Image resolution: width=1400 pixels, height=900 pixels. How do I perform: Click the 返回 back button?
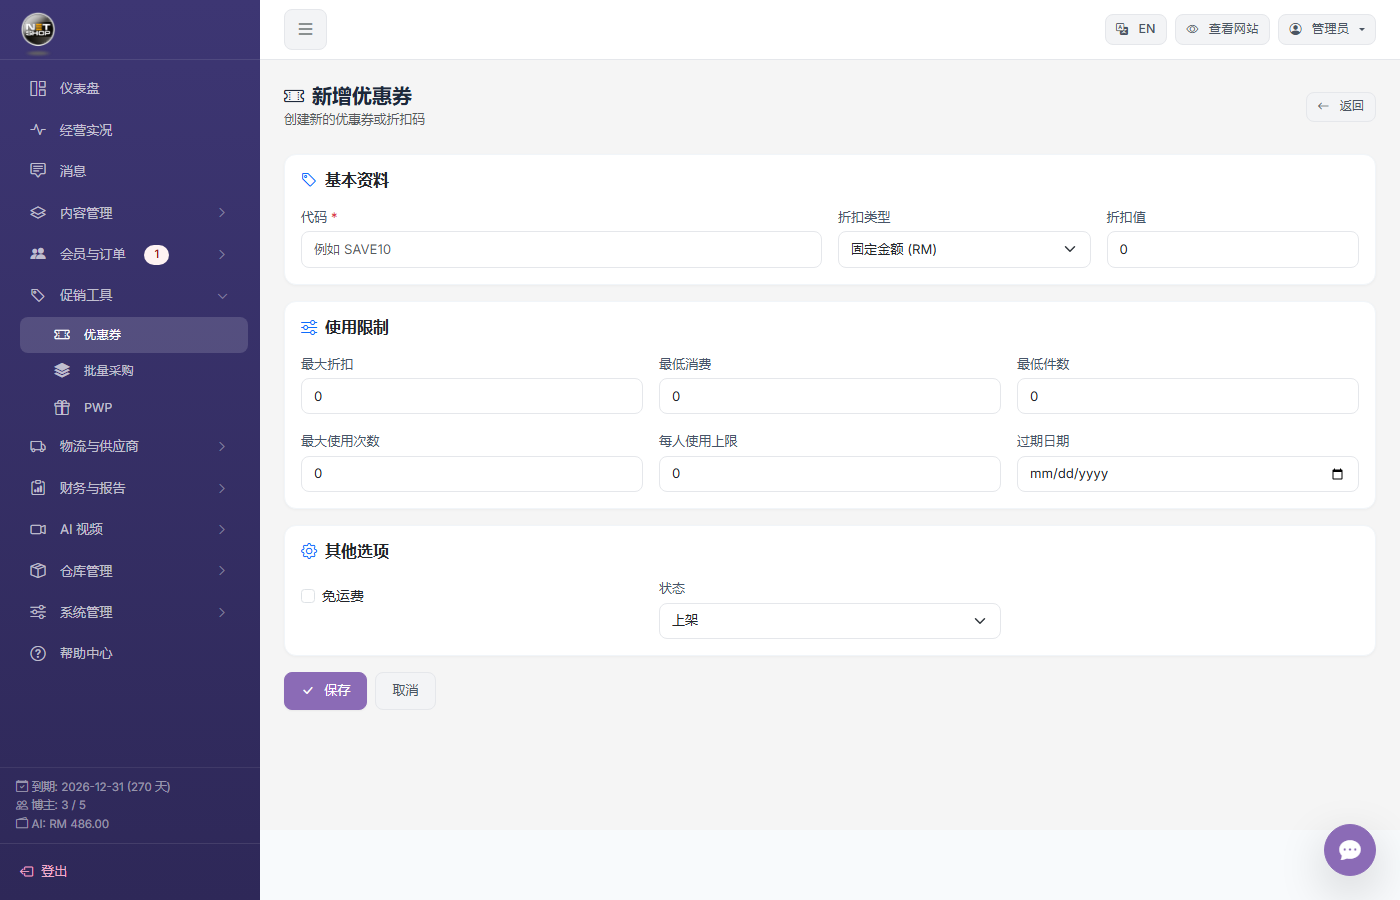[1341, 106]
